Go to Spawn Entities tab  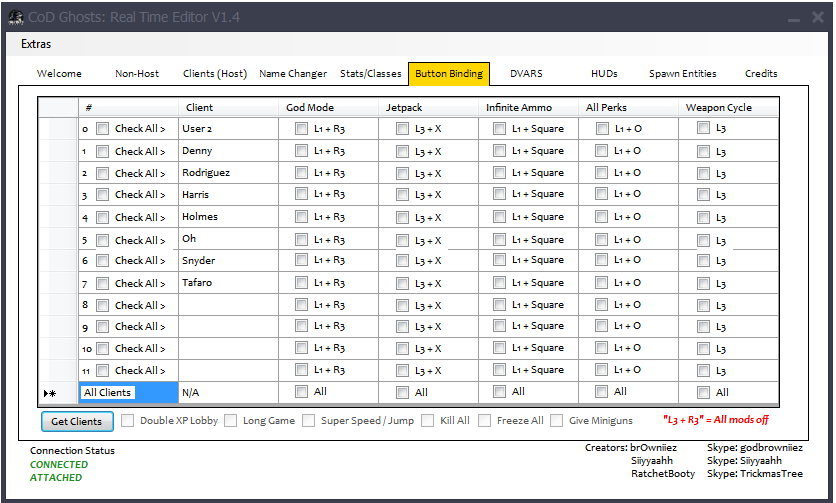tap(682, 74)
